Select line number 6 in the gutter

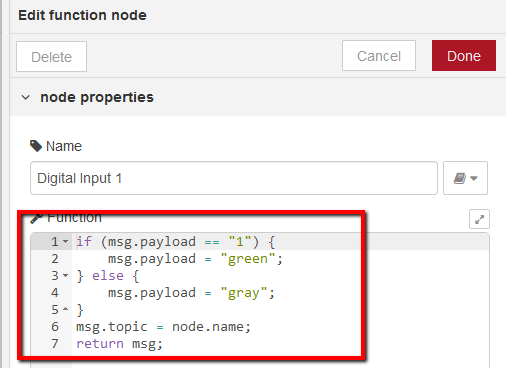click(55, 327)
